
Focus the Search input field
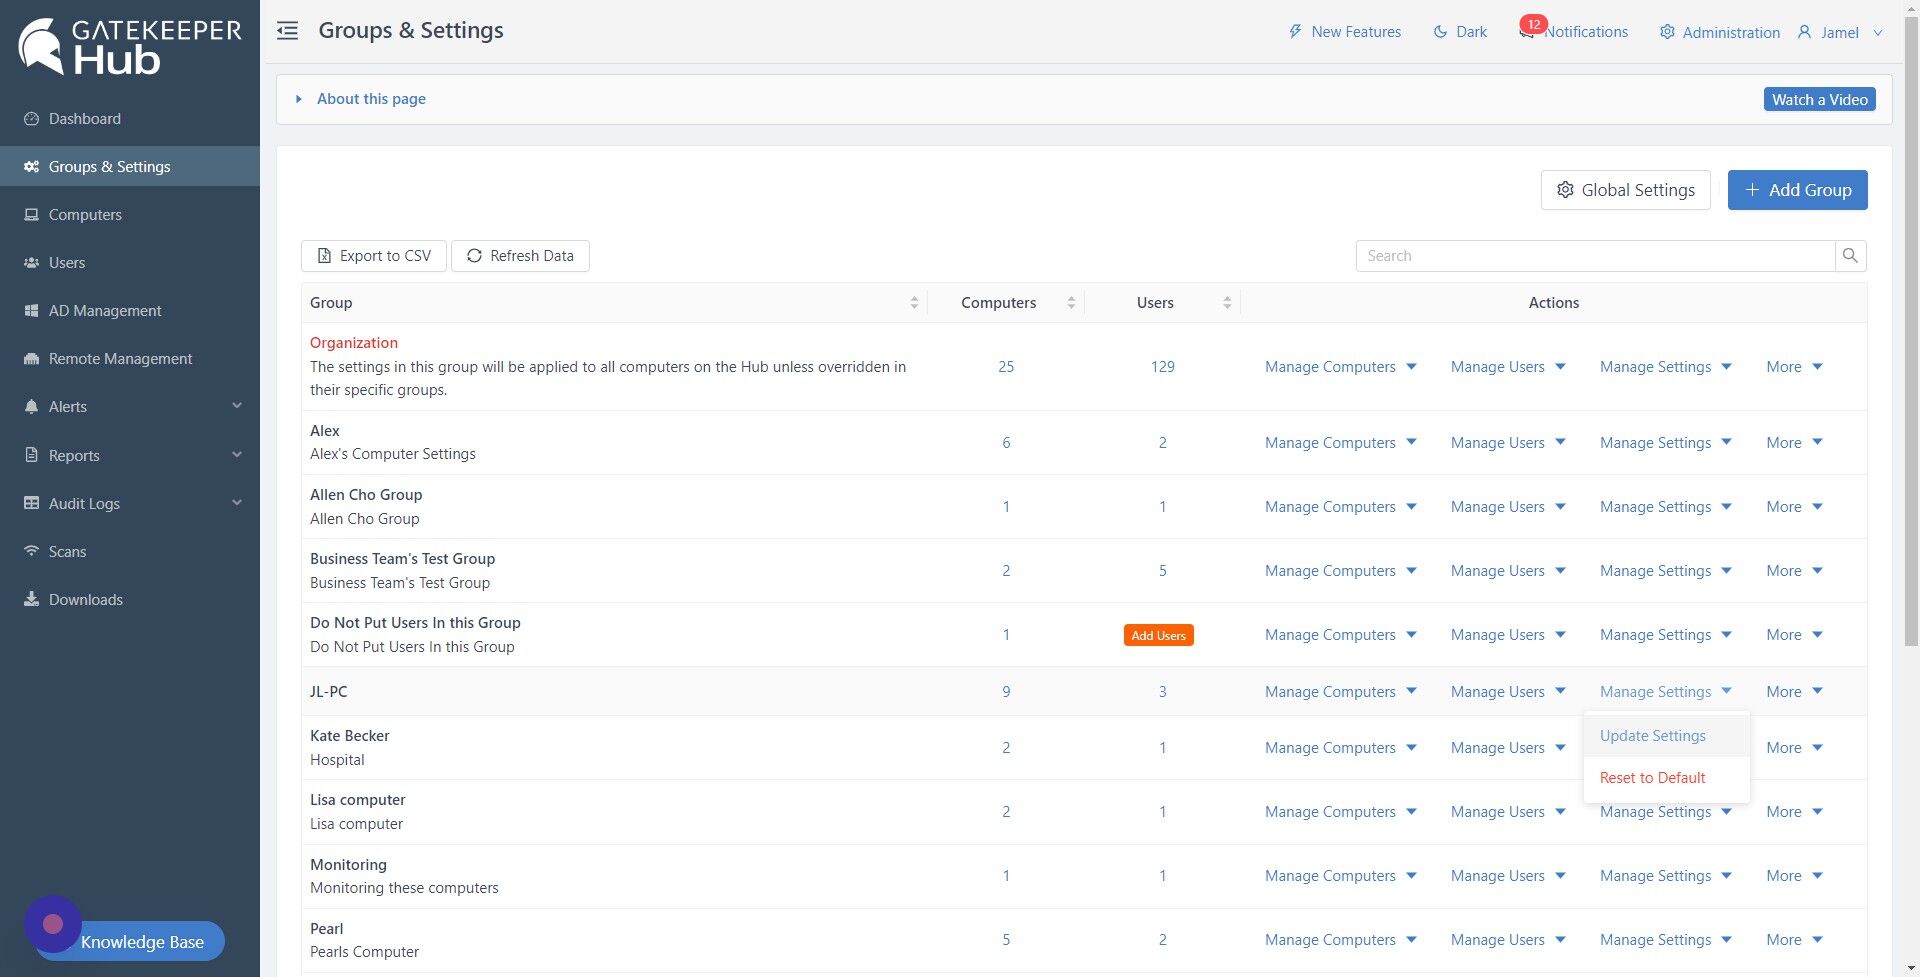point(1595,256)
